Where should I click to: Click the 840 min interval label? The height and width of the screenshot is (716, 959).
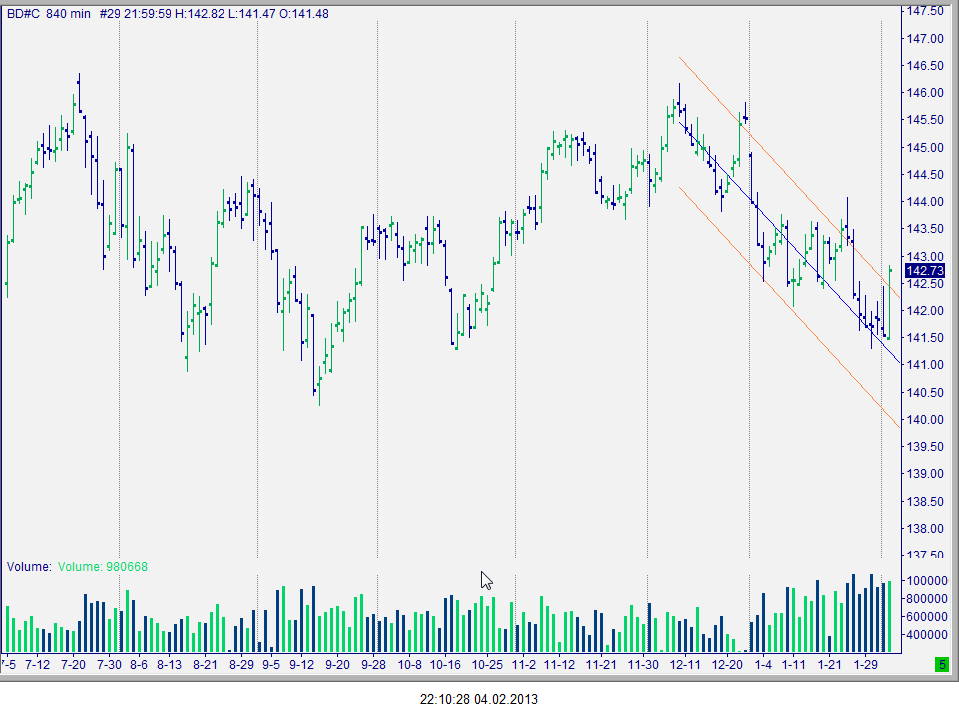[68, 13]
